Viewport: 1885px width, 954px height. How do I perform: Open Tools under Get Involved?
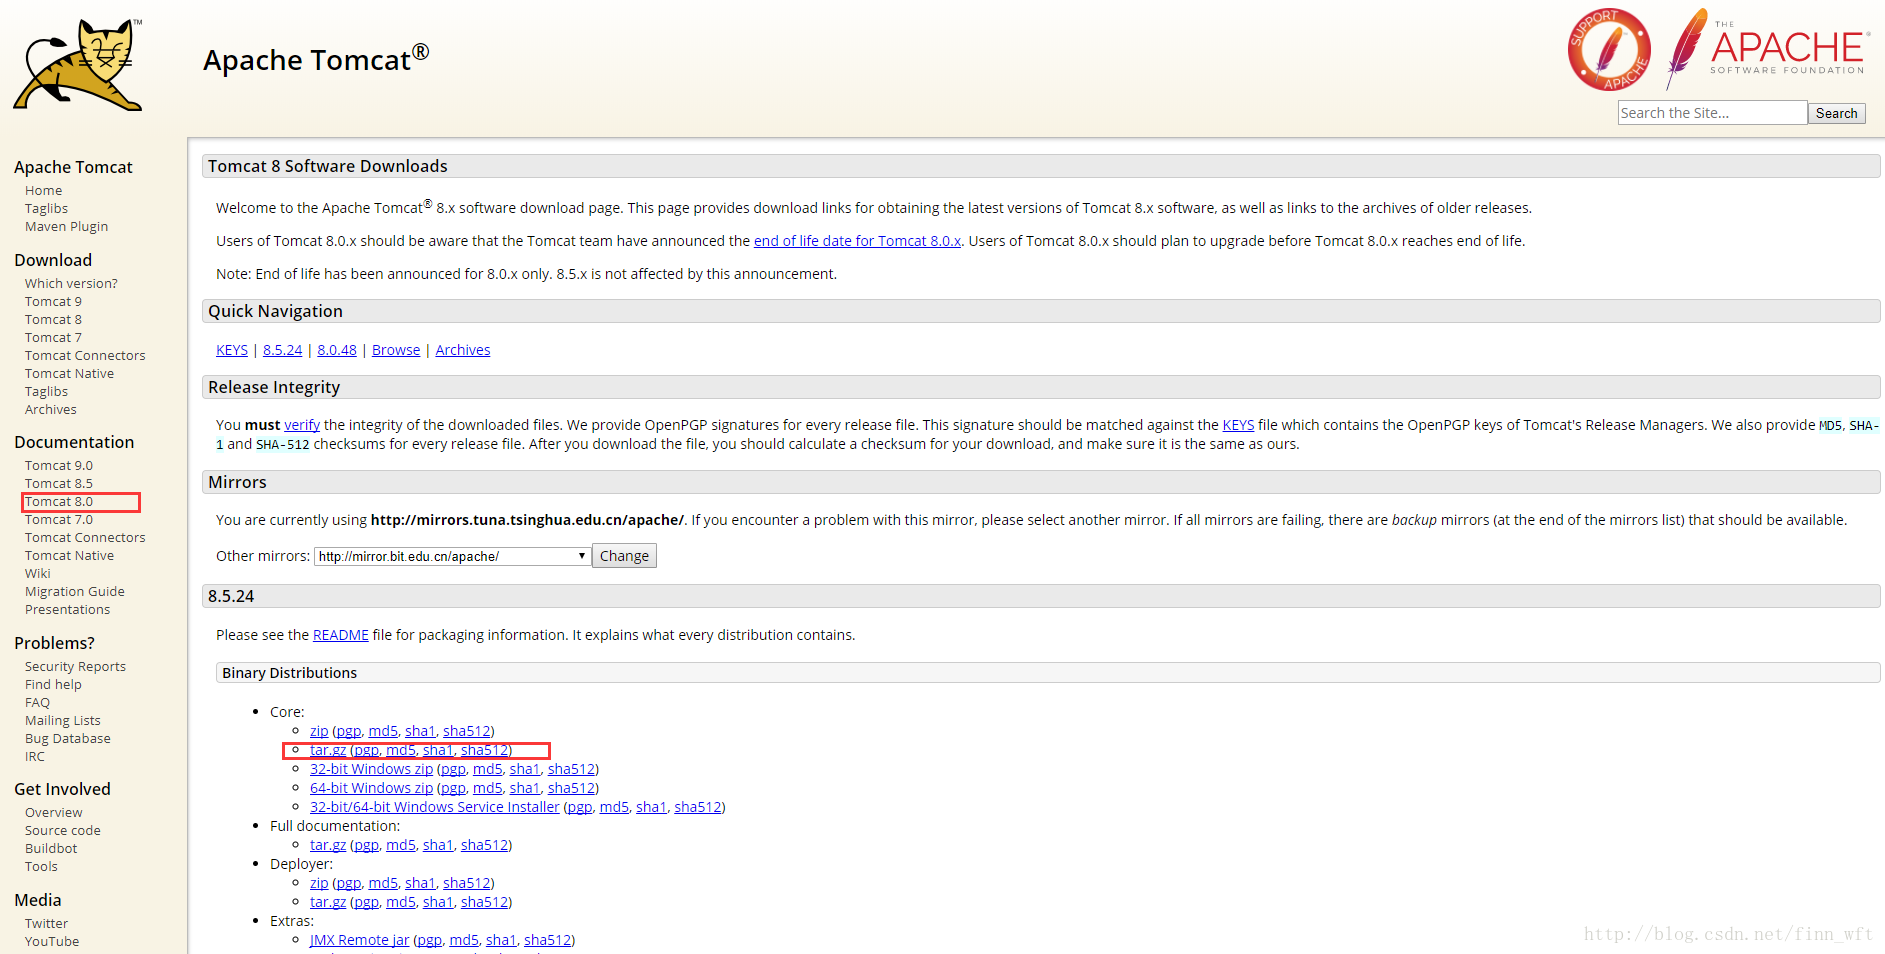point(41,867)
